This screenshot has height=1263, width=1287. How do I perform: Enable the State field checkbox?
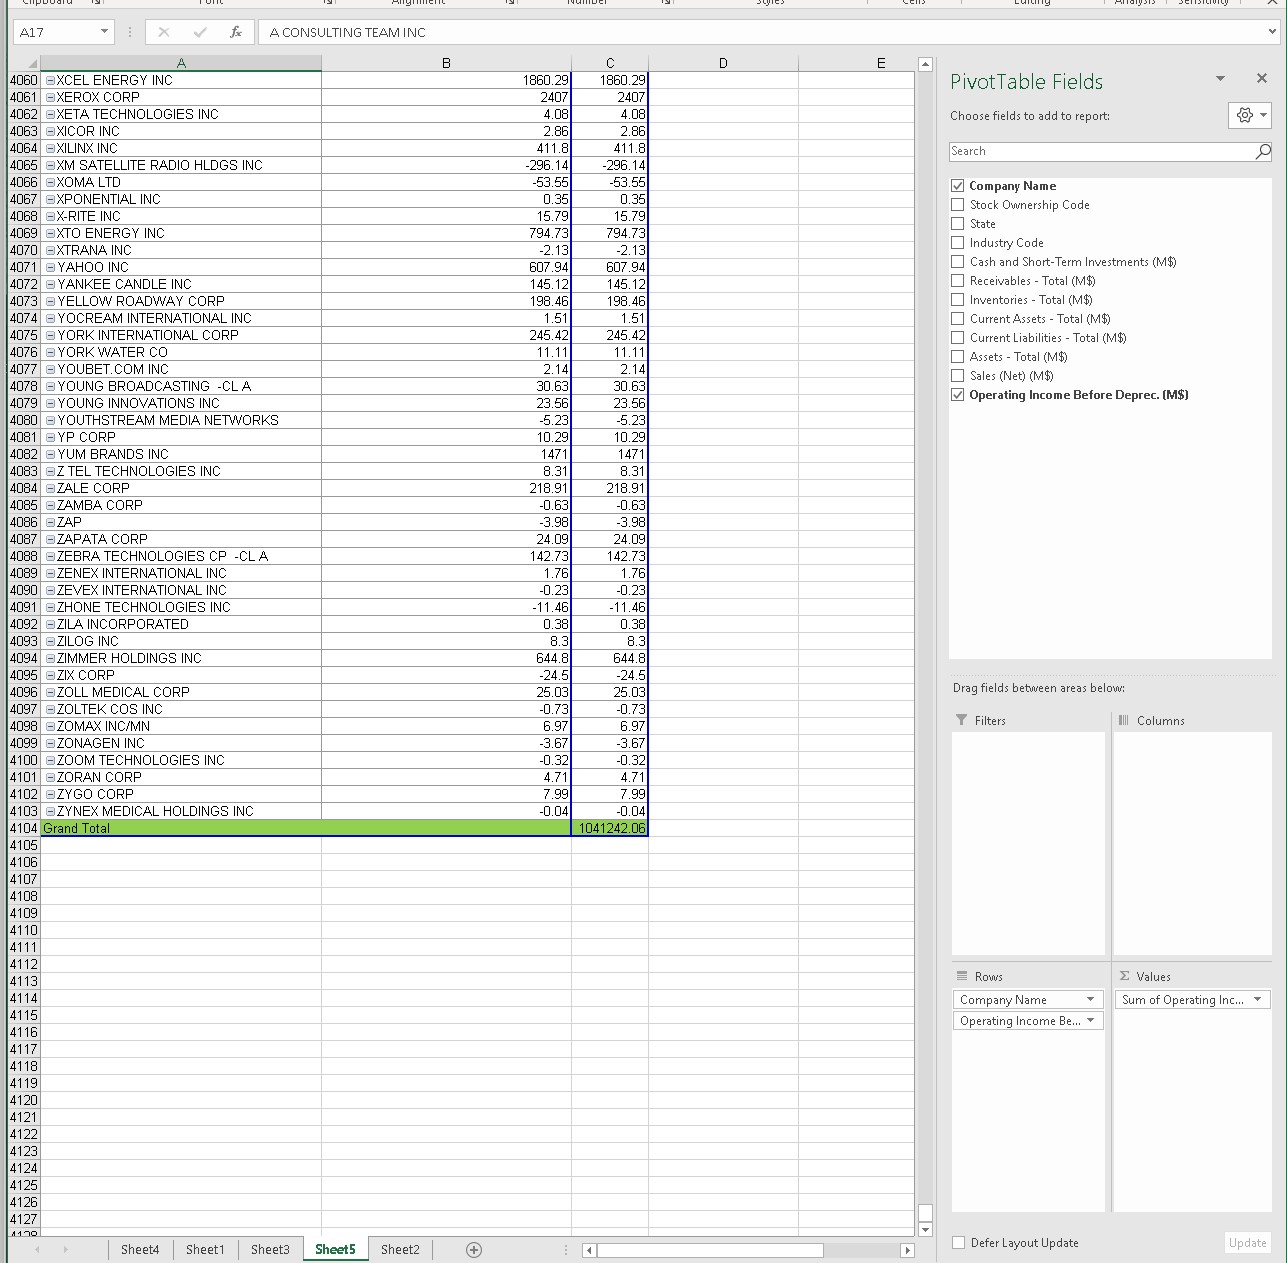pos(957,223)
